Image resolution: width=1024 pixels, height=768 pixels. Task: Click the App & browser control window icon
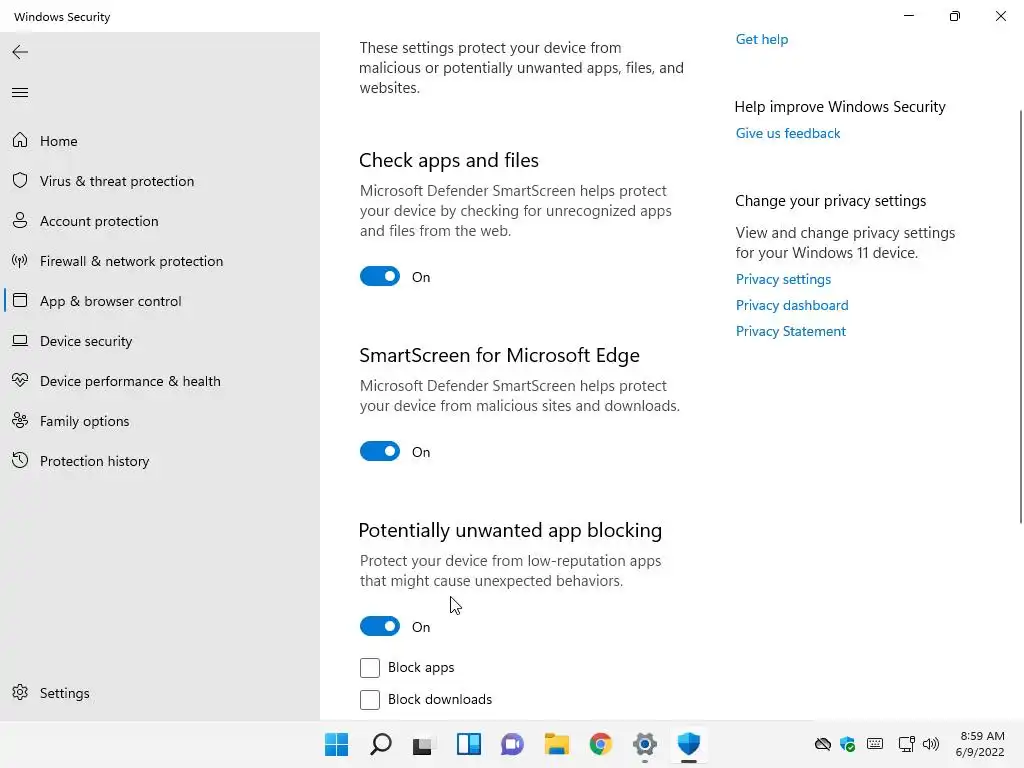(20, 300)
